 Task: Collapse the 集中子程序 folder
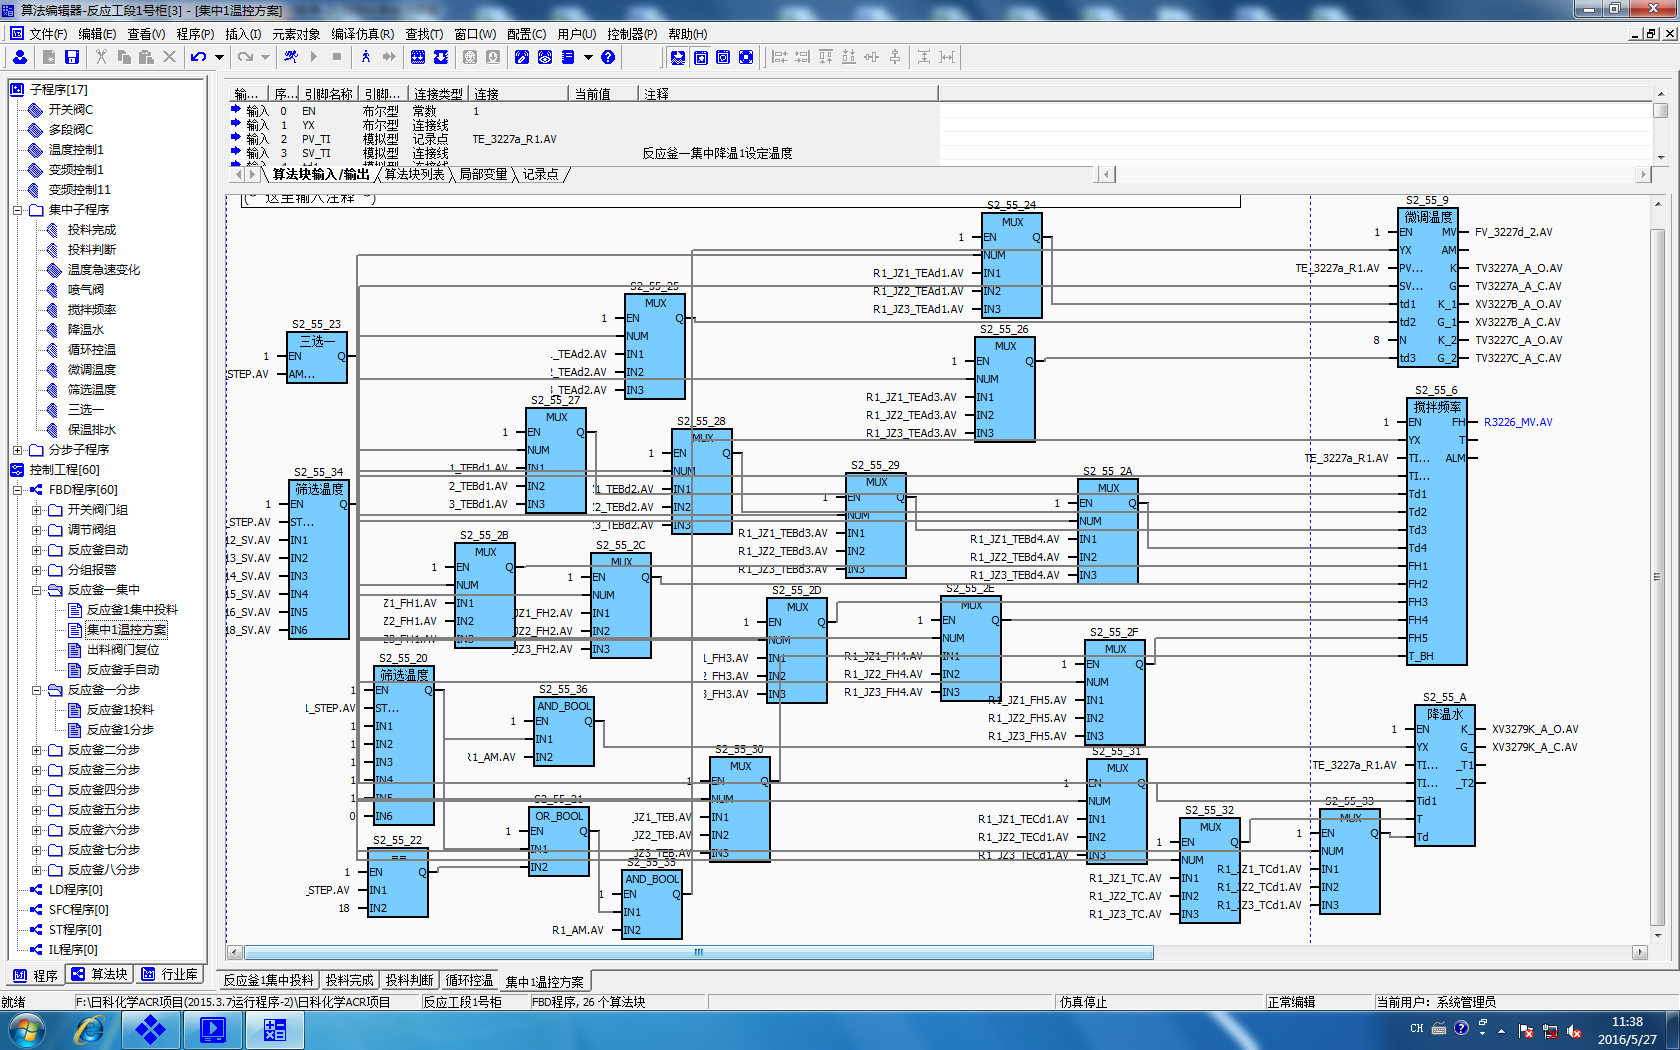point(17,210)
